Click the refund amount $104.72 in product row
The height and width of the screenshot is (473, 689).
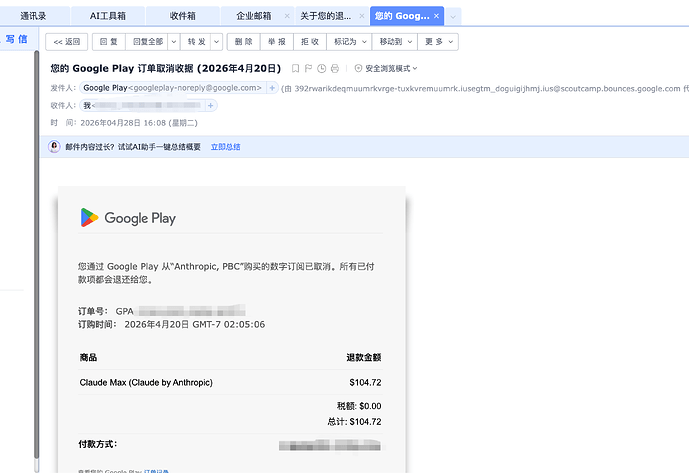click(x=365, y=382)
